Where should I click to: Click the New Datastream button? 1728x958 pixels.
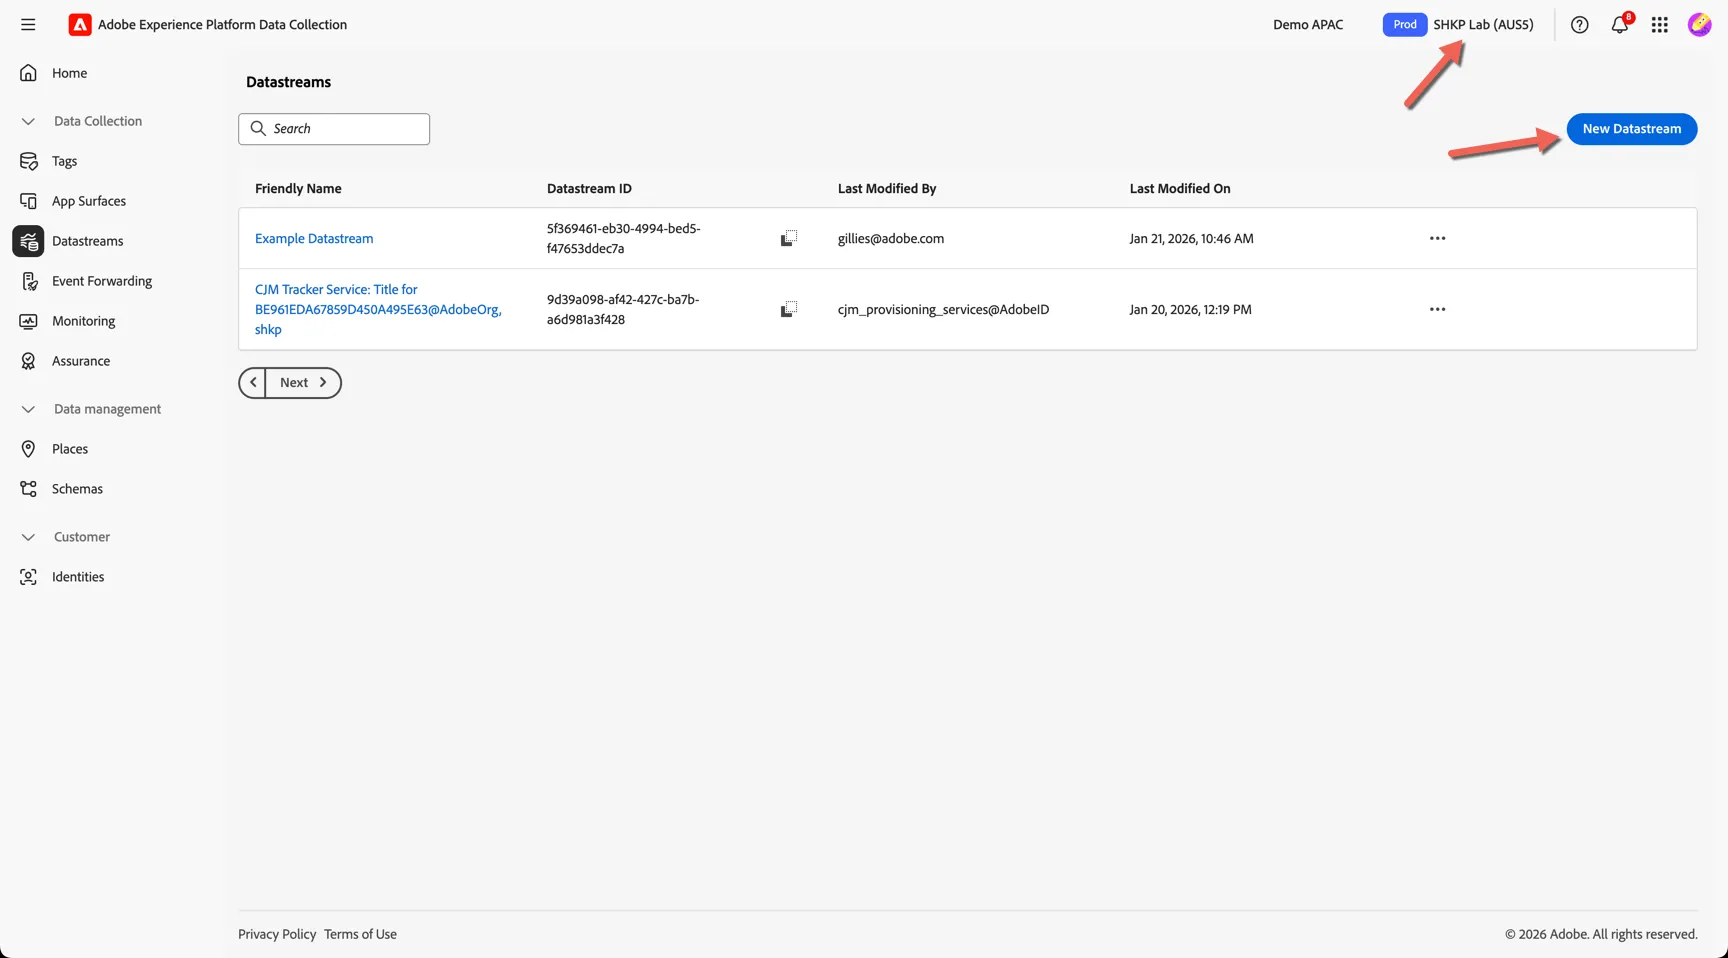pyautogui.click(x=1631, y=129)
